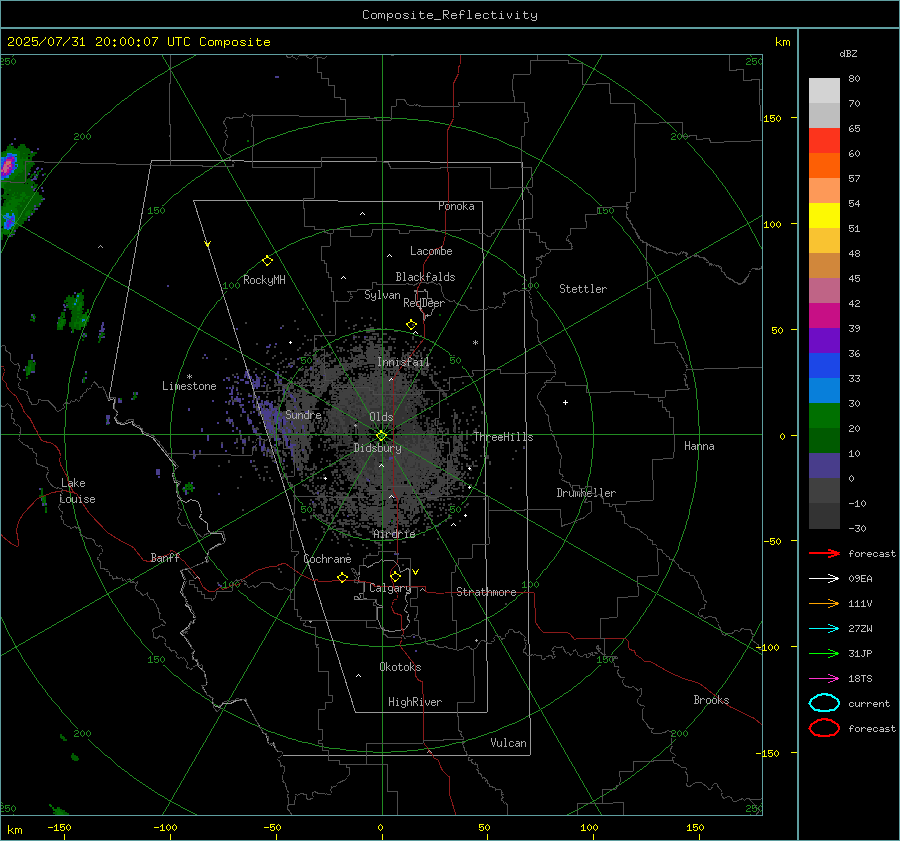Click the Strathmore map label
This screenshot has width=900, height=841.
click(486, 592)
